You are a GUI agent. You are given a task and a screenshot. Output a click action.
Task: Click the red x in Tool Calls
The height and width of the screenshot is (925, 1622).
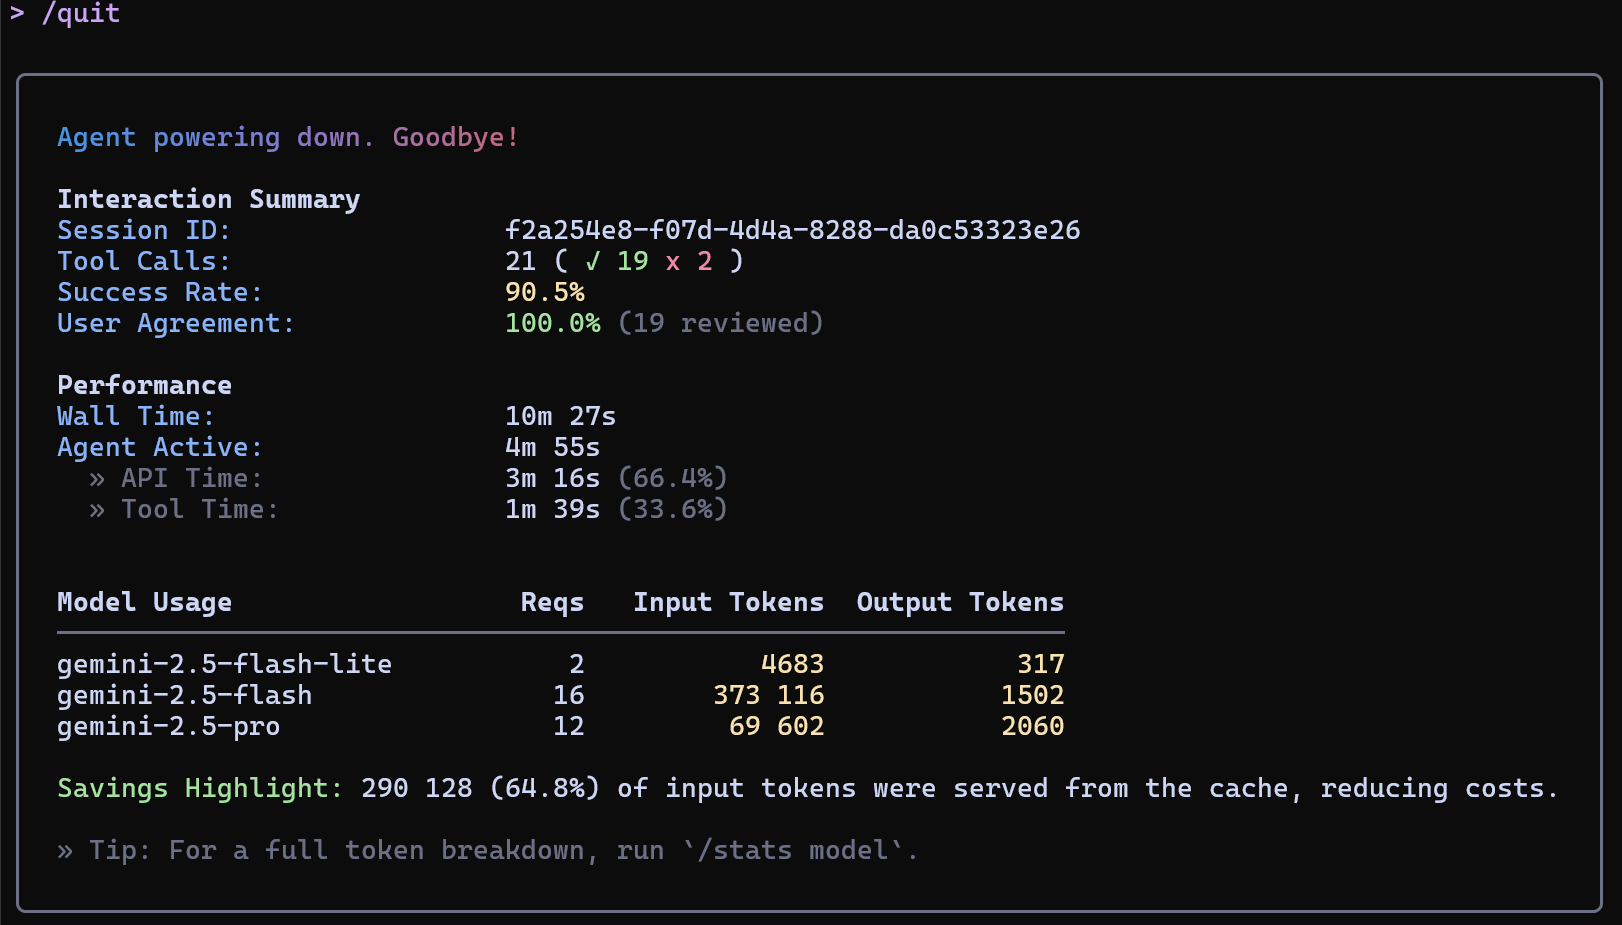click(673, 262)
